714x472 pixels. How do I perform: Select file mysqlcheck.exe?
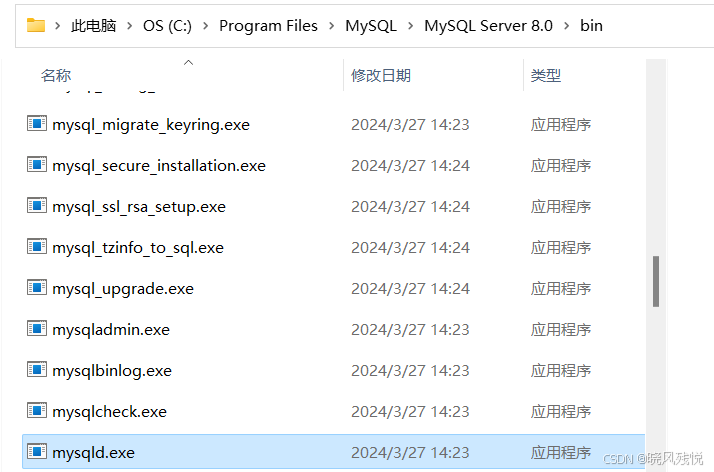pos(109,411)
